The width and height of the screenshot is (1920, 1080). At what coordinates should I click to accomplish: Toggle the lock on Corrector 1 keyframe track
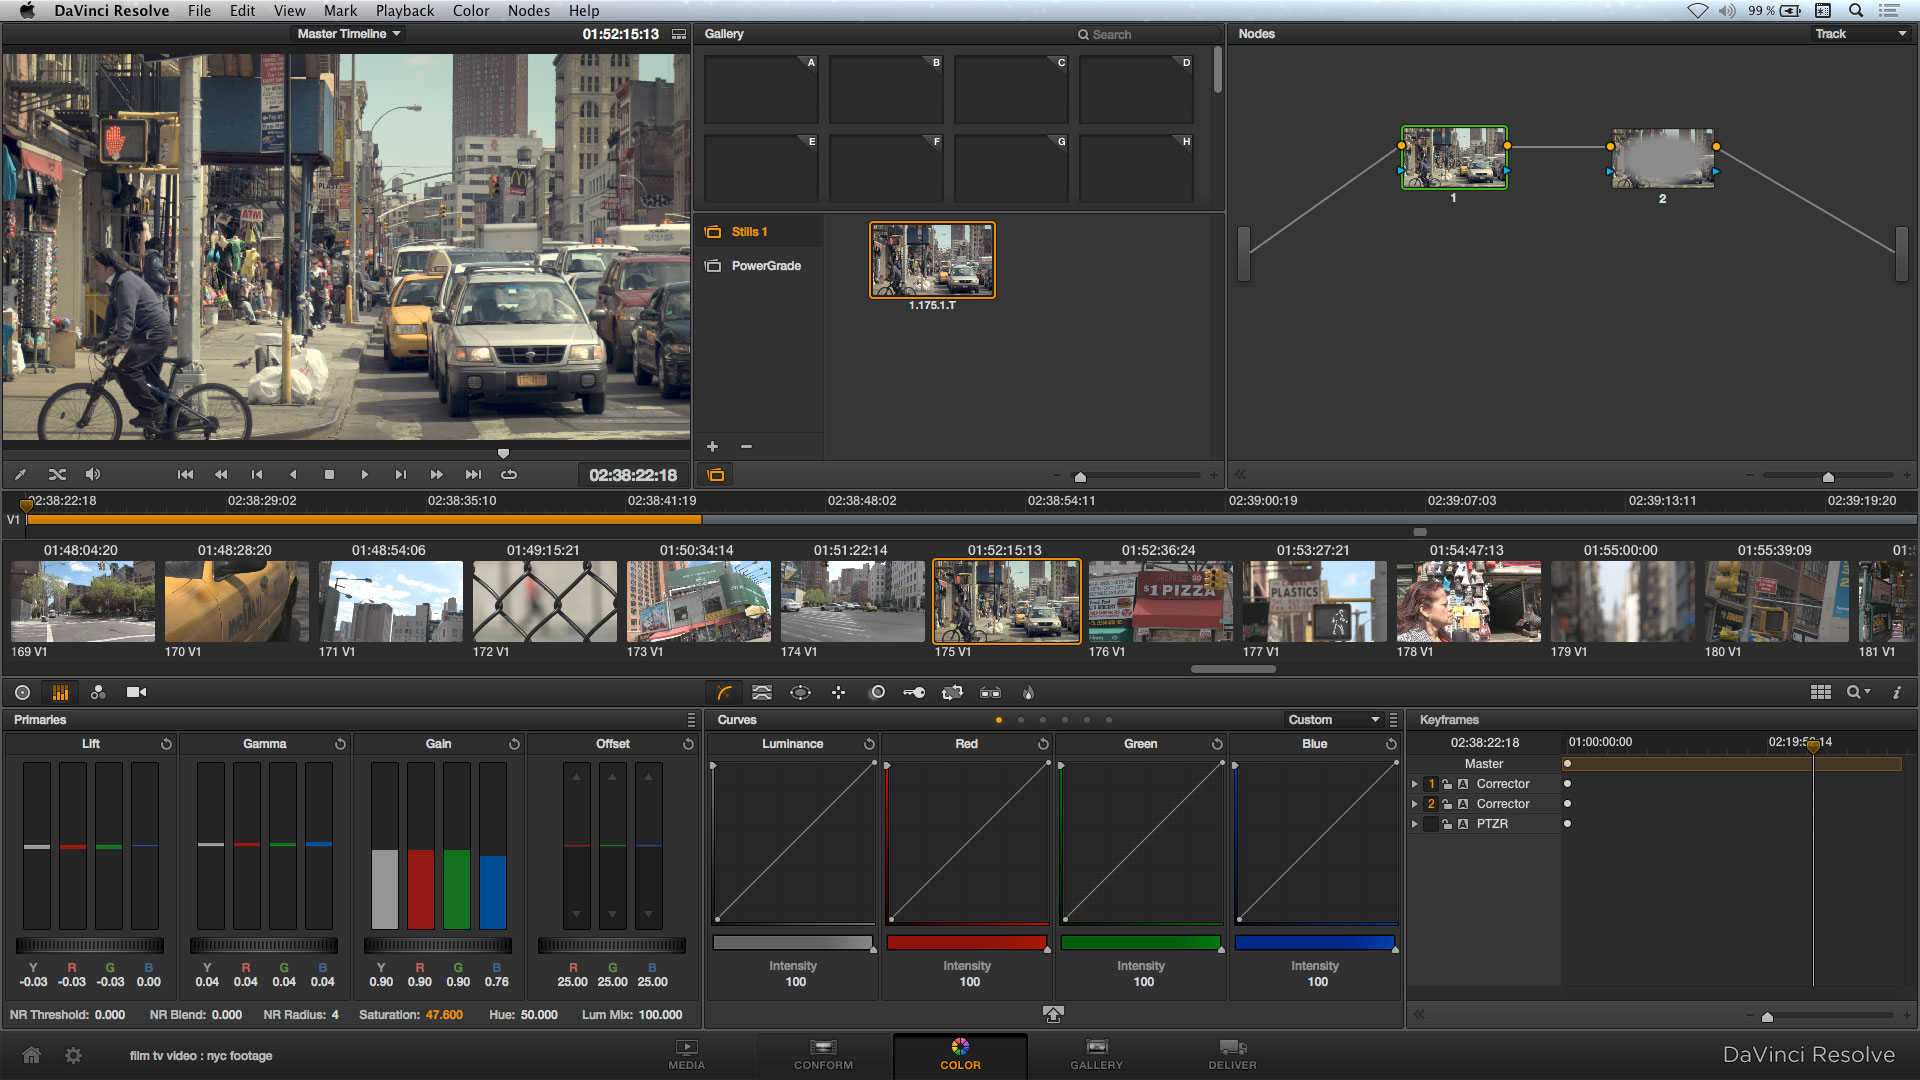[1448, 784]
